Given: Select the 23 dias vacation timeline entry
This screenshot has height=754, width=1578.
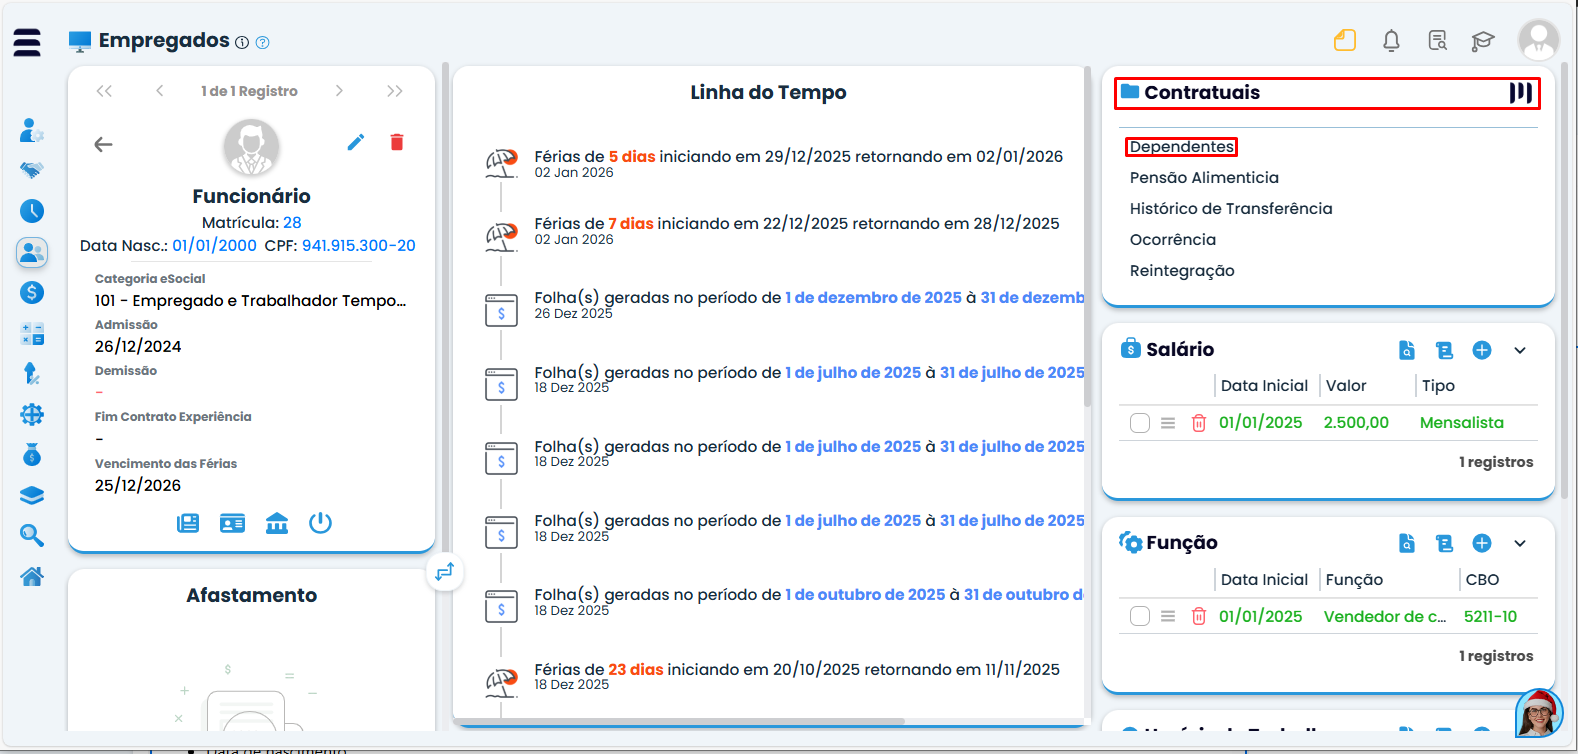Looking at the screenshot, I should tap(797, 676).
